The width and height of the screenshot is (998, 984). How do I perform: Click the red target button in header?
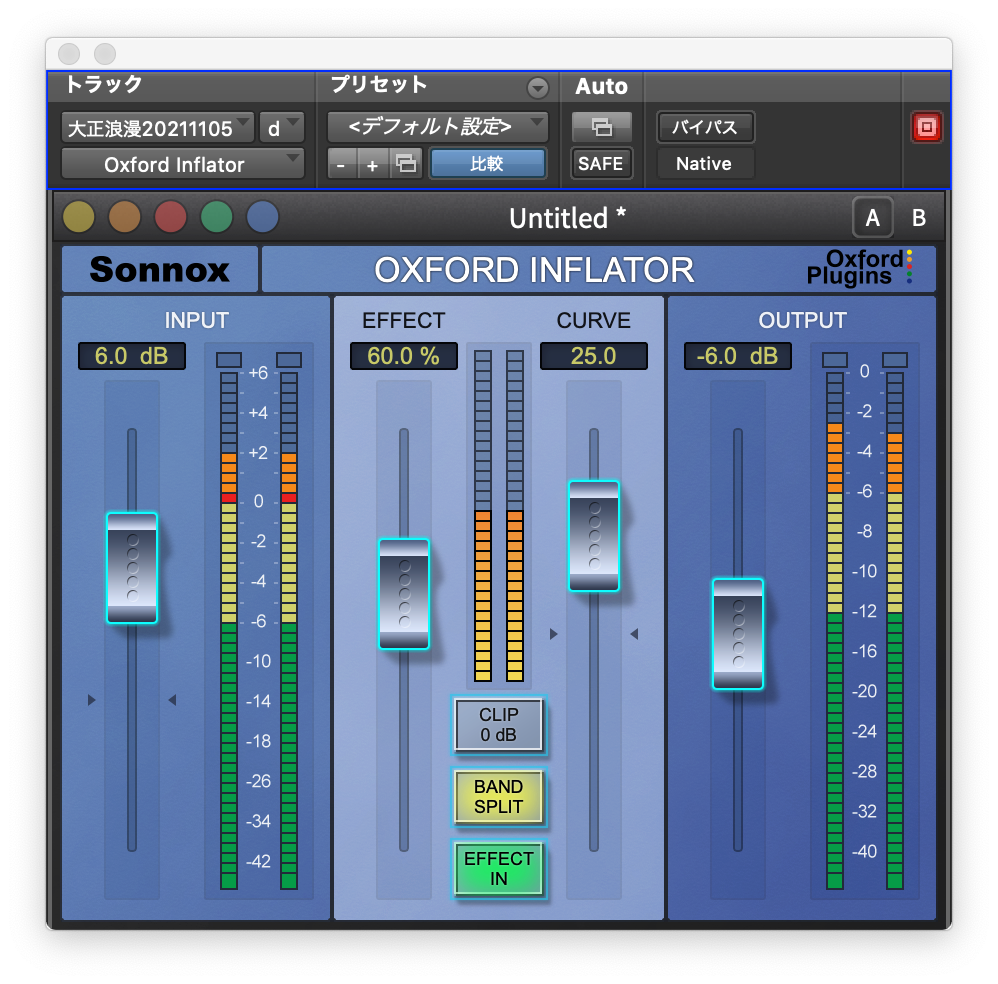click(926, 128)
